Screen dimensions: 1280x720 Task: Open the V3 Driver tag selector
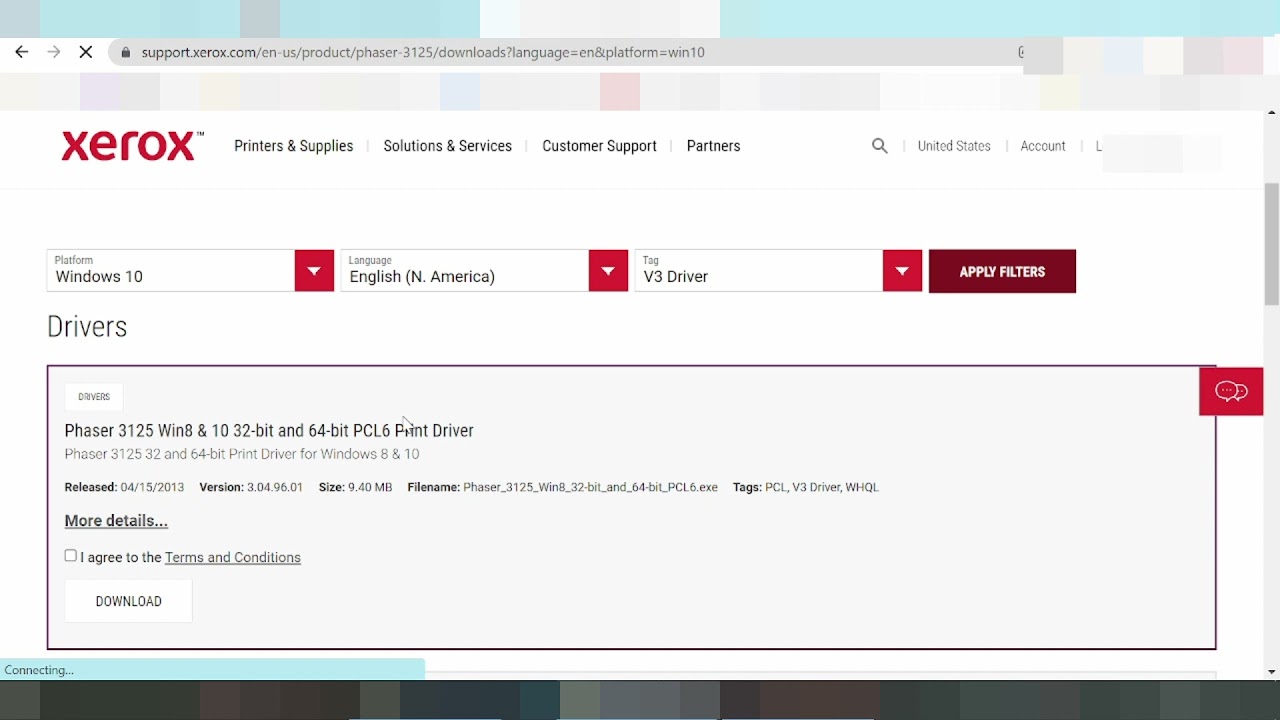click(778, 271)
